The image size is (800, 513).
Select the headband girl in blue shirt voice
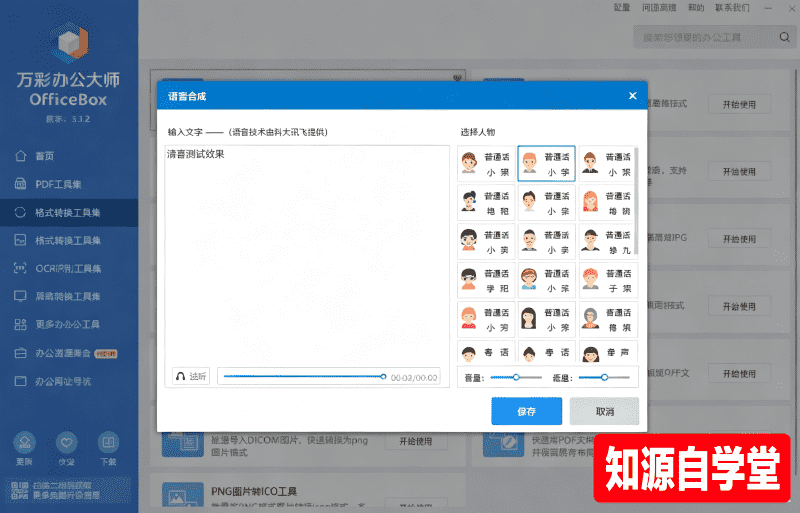click(x=546, y=281)
